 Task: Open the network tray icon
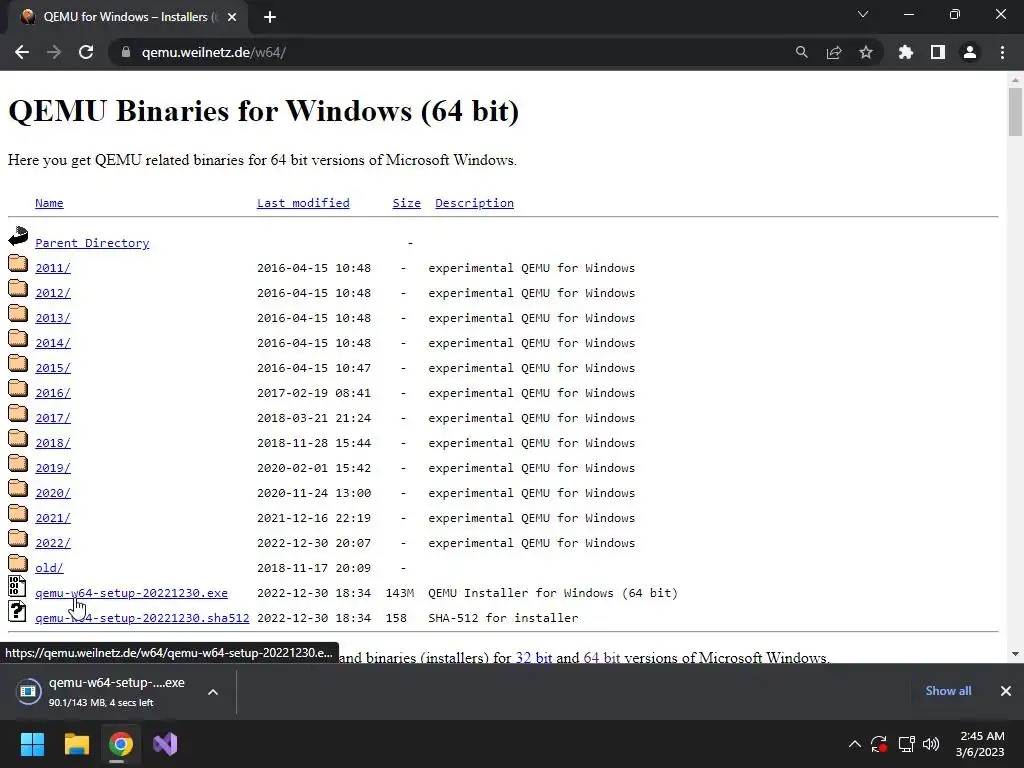click(906, 744)
